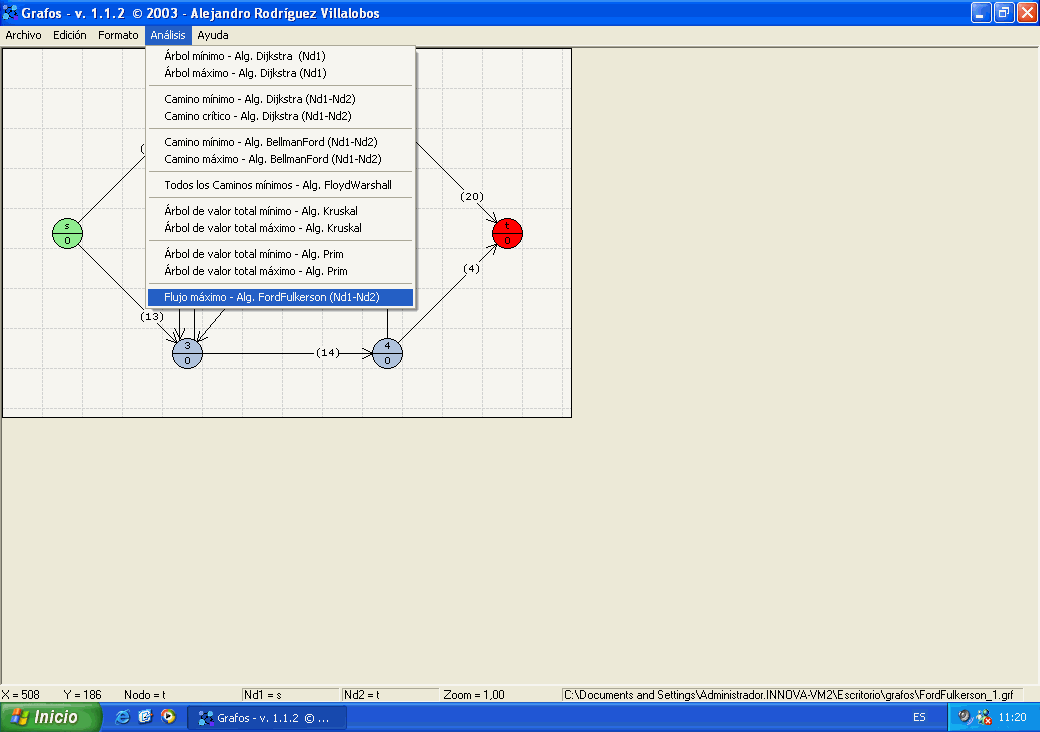The image size is (1040, 732).
Task: Select Camino crítico Dijkstra option
Action: 257,116
